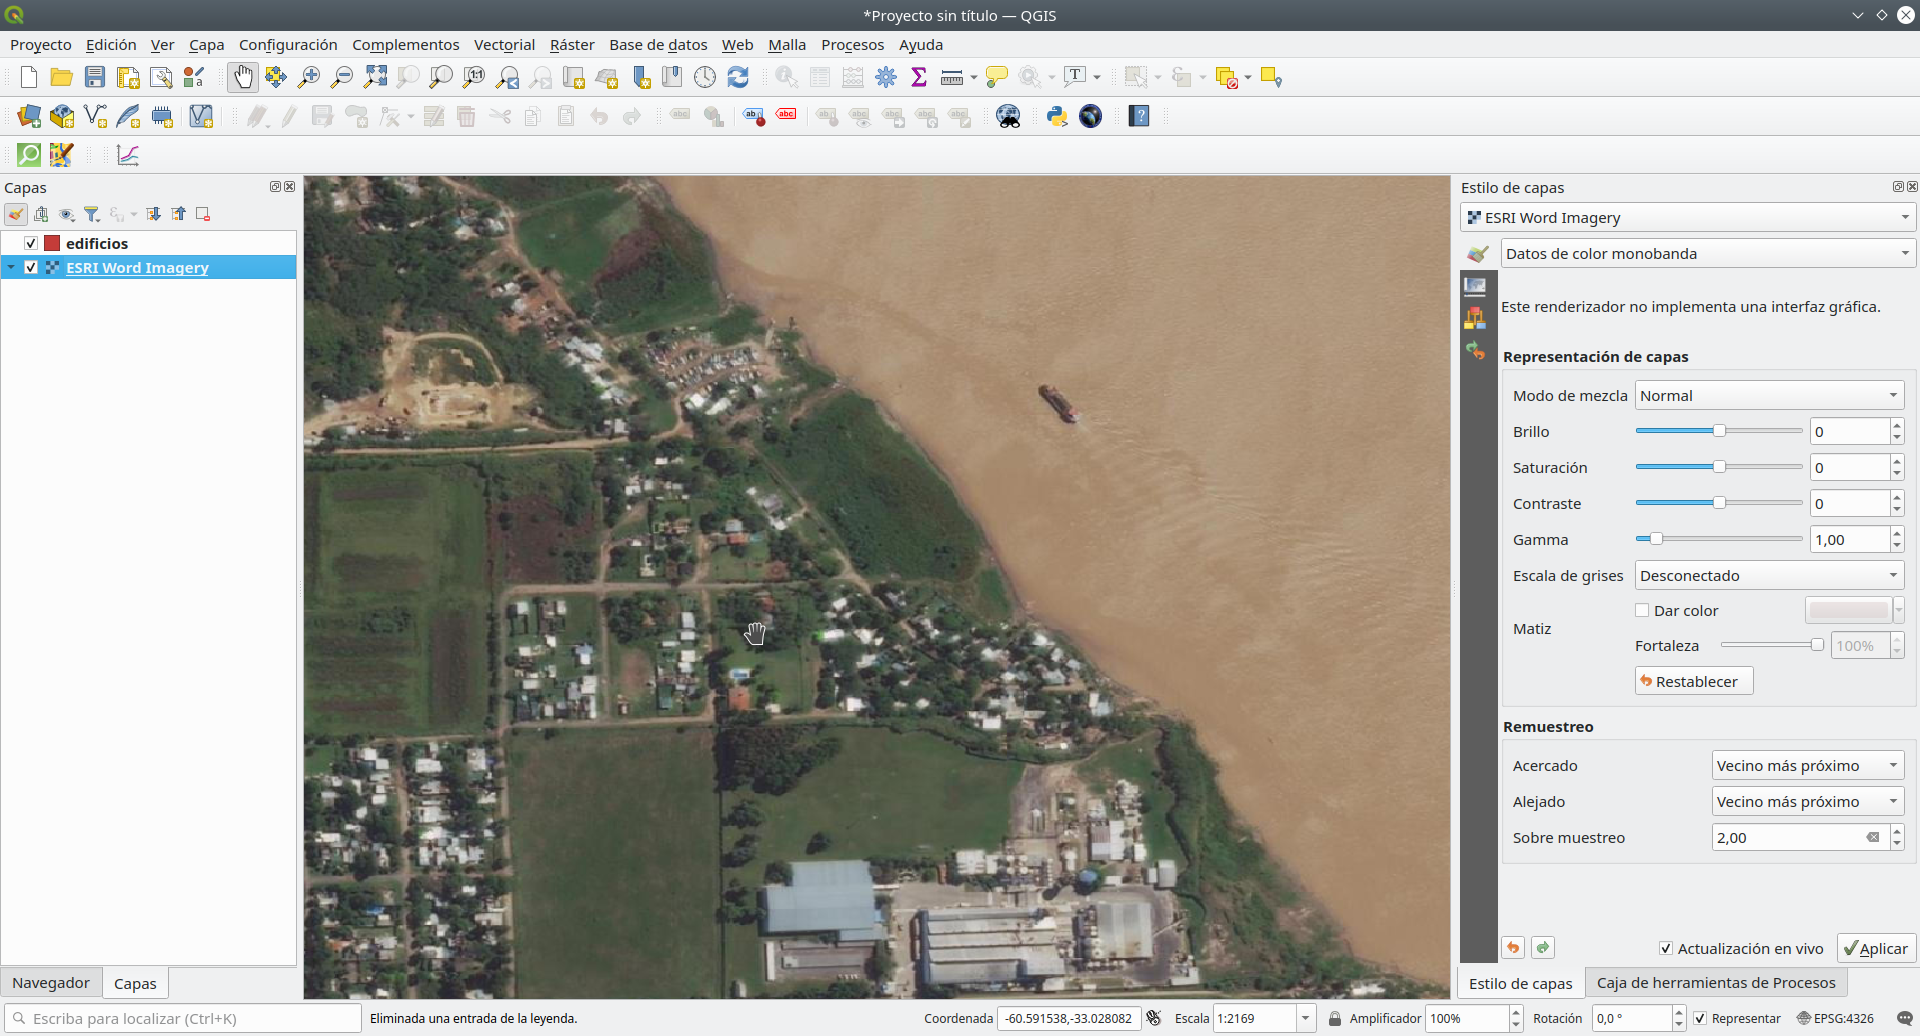Click the Zoom In magnifier tool

[x=309, y=77]
